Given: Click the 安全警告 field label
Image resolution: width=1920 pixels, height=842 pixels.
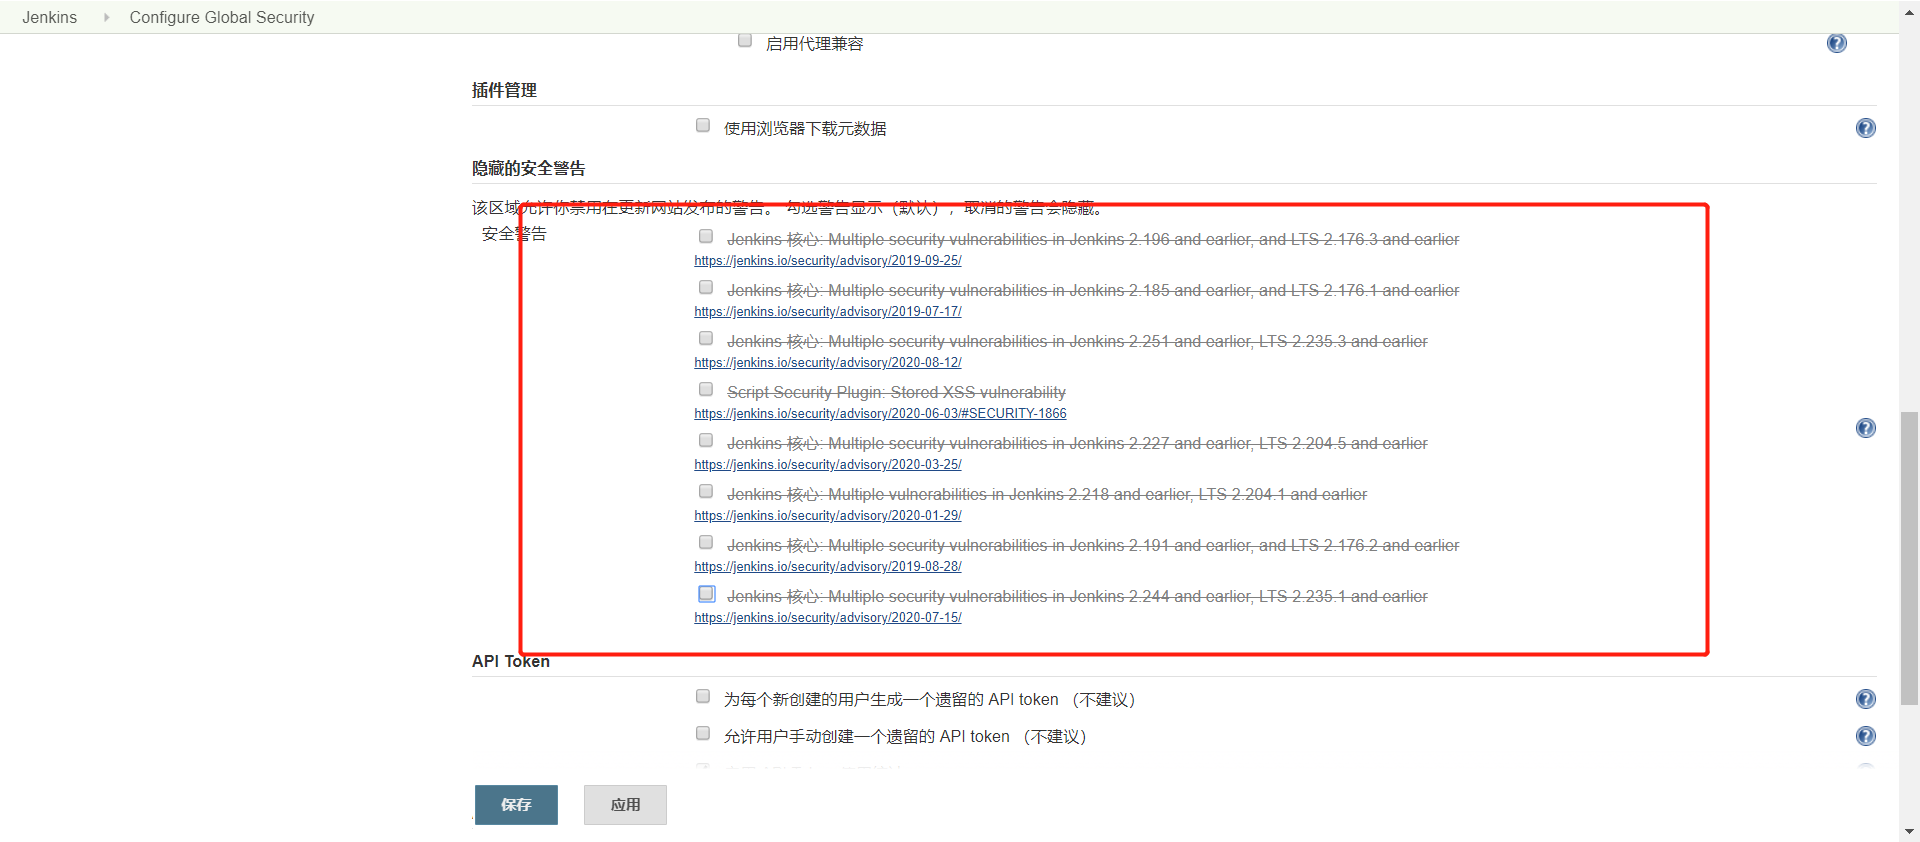Looking at the screenshot, I should [514, 234].
